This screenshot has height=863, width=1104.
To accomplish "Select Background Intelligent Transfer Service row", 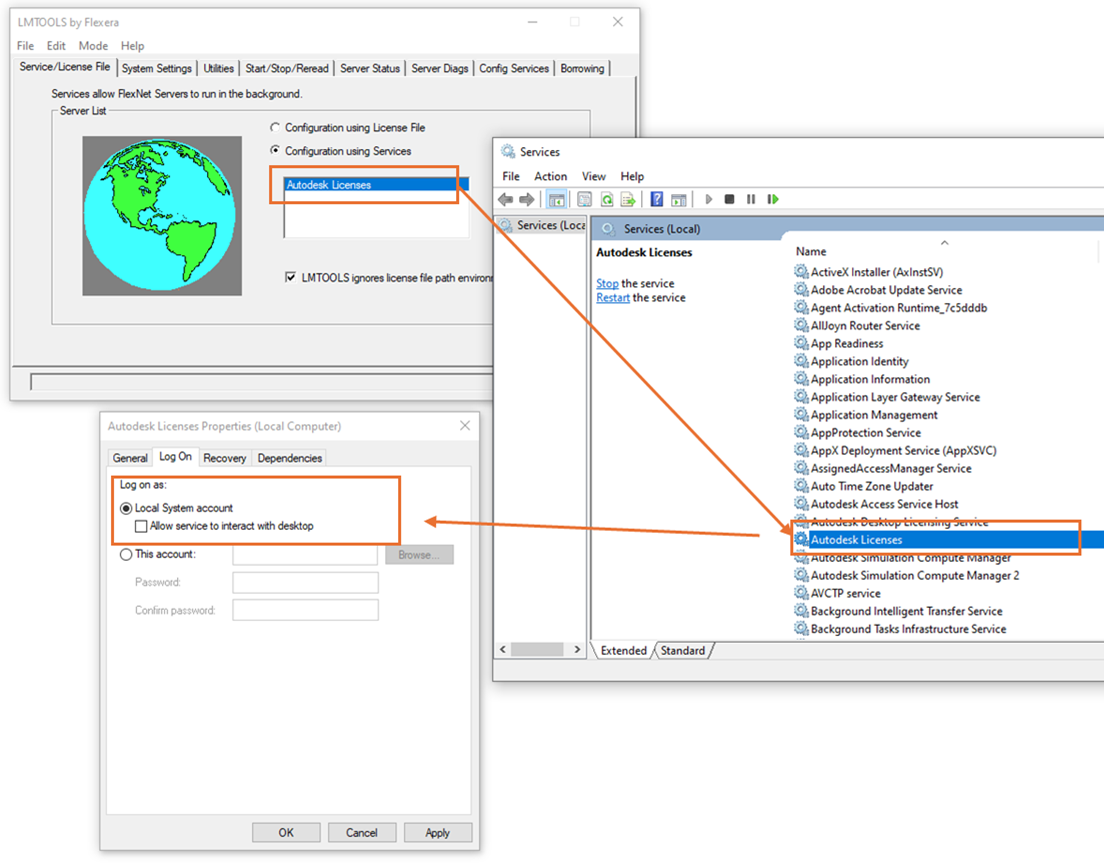I will coord(906,610).
